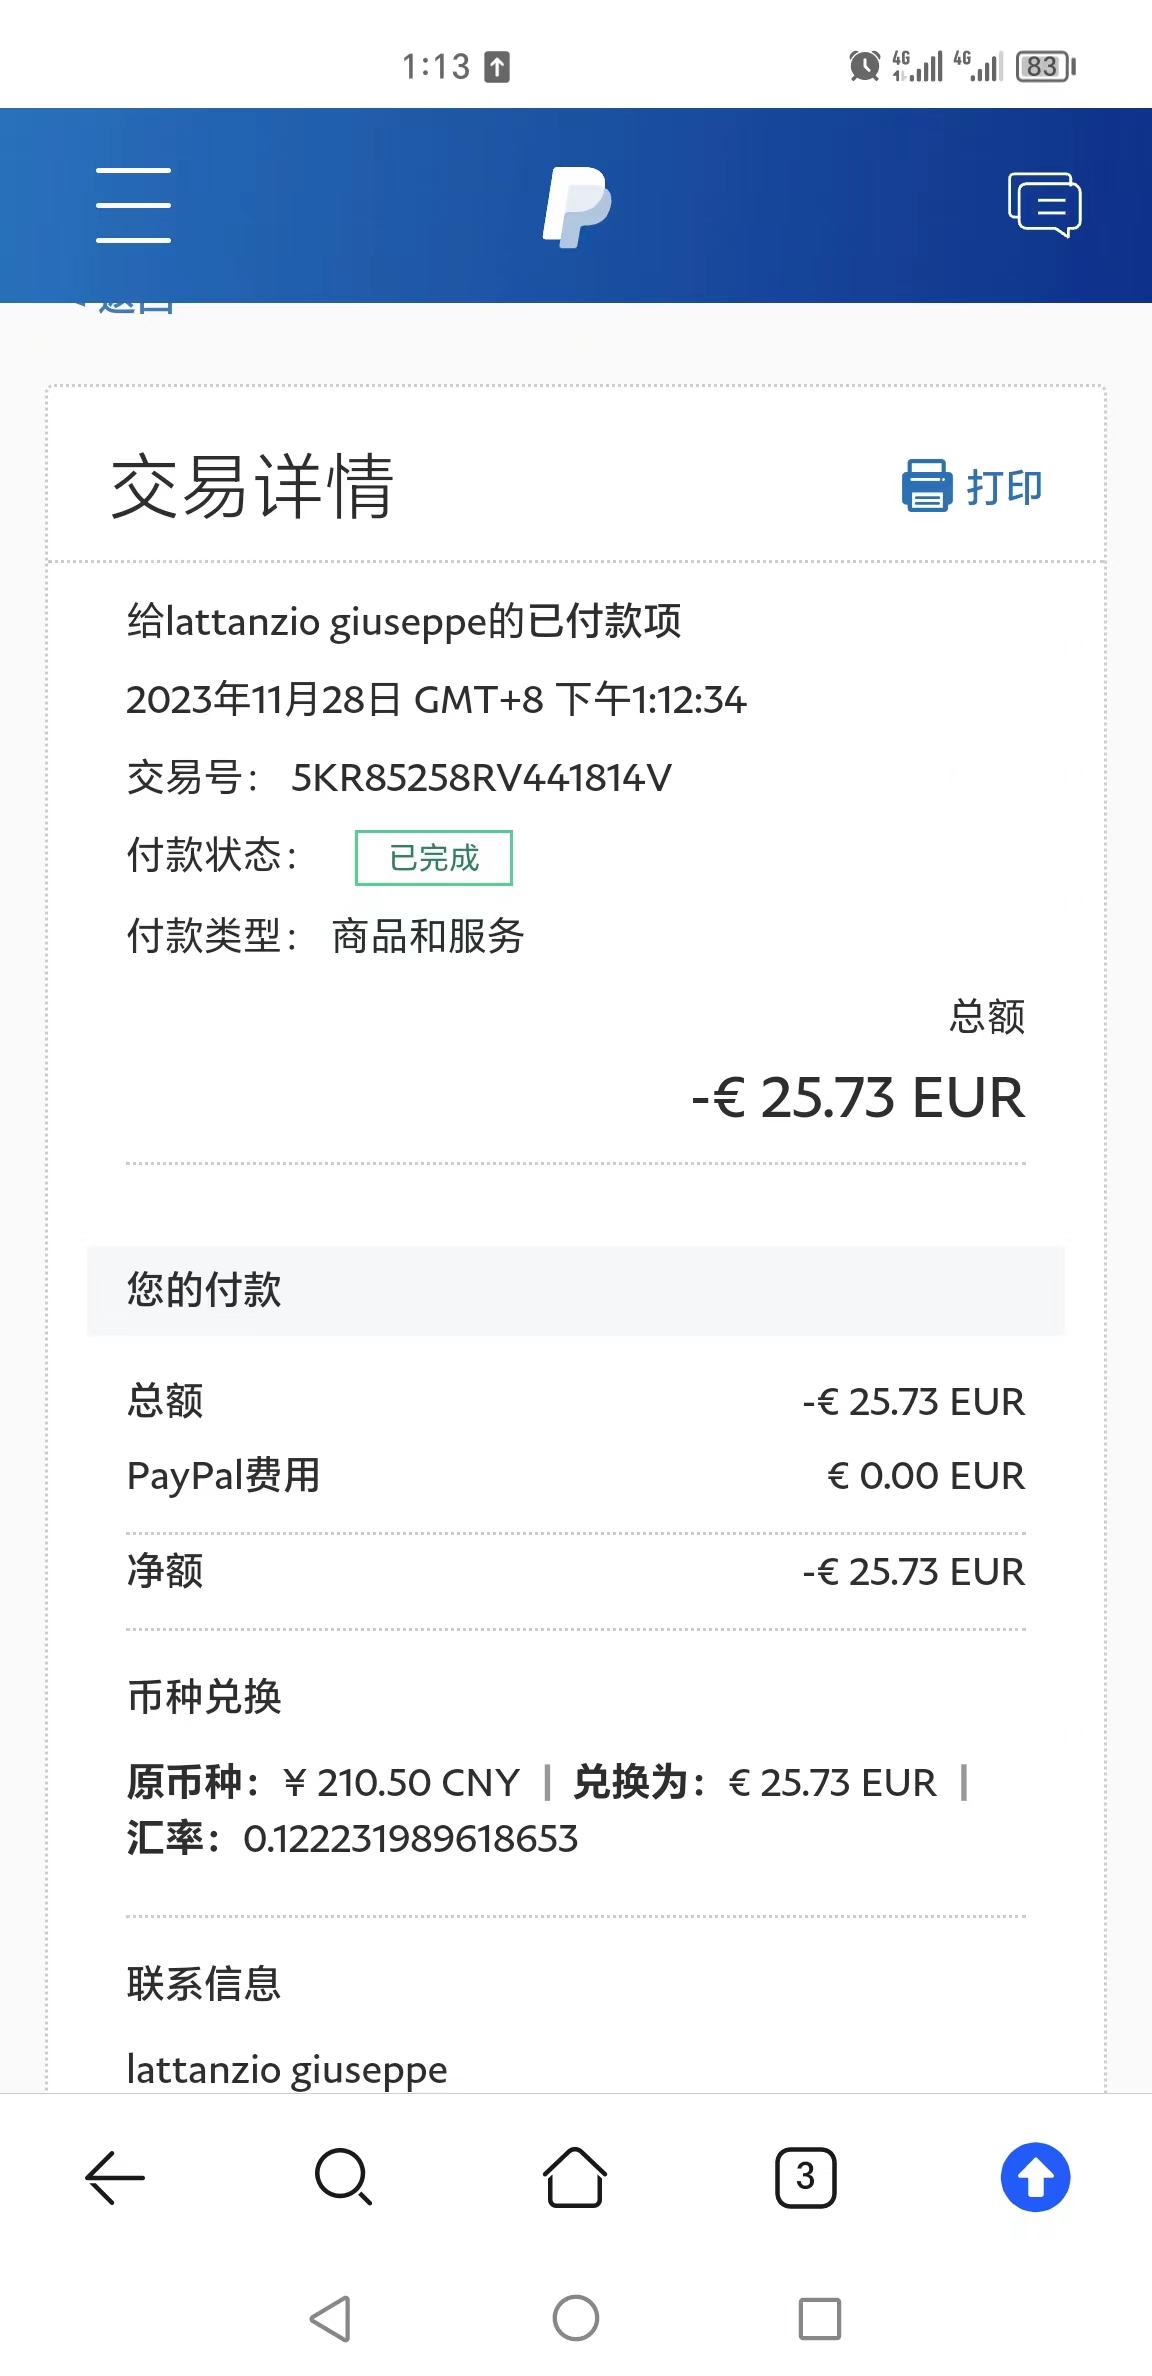The height and width of the screenshot is (2376, 1152).
Task: Tap the 交易详情 page title
Action: [252, 487]
